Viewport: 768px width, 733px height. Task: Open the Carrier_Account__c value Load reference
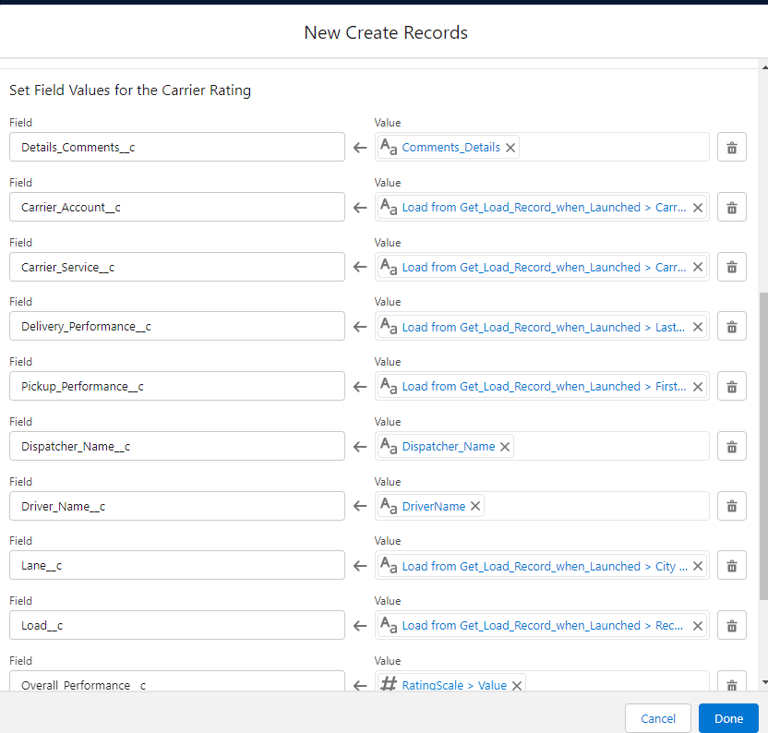click(544, 208)
